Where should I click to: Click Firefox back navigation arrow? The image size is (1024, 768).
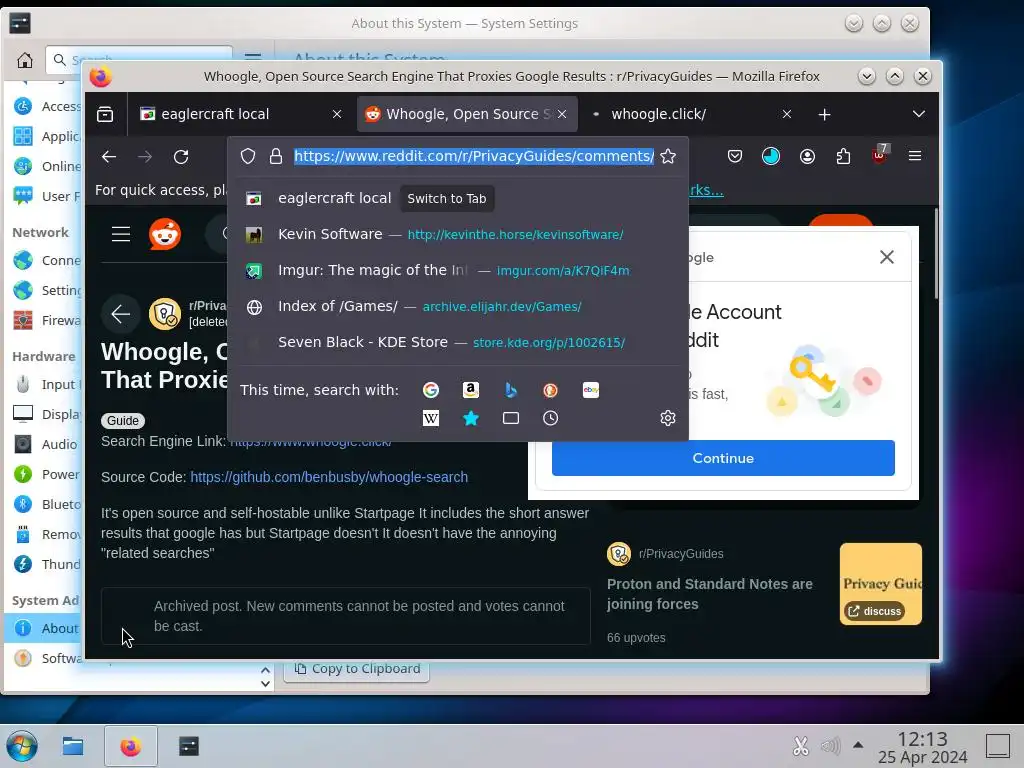point(109,157)
